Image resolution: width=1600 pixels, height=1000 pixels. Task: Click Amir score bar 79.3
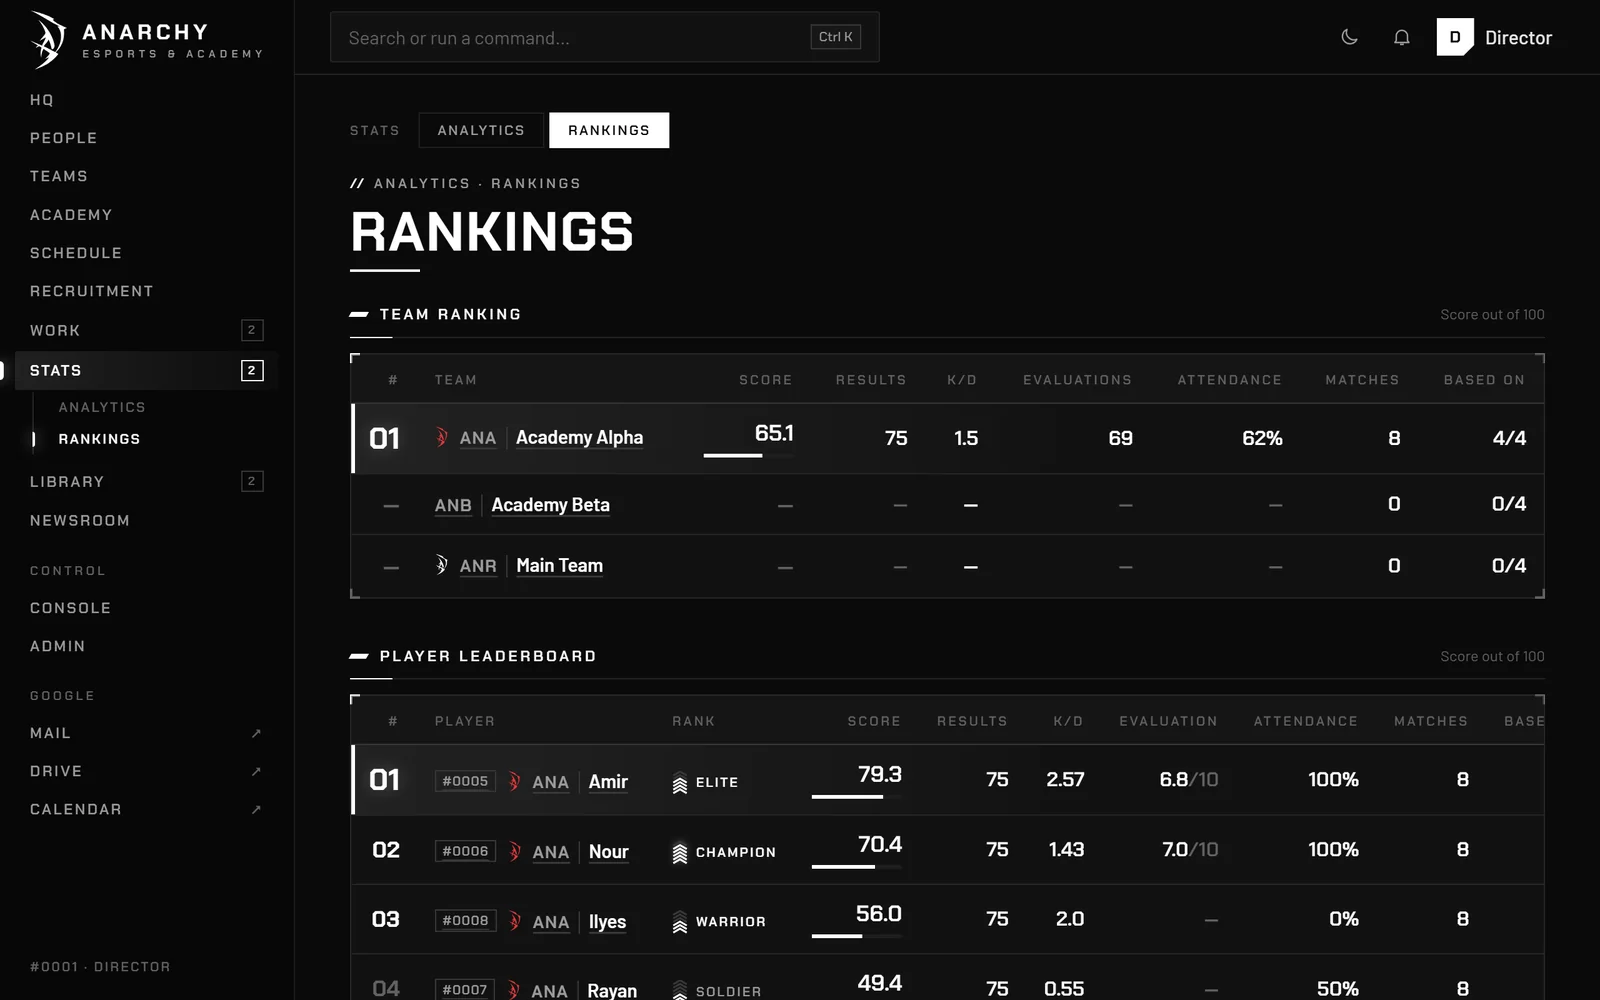click(857, 797)
